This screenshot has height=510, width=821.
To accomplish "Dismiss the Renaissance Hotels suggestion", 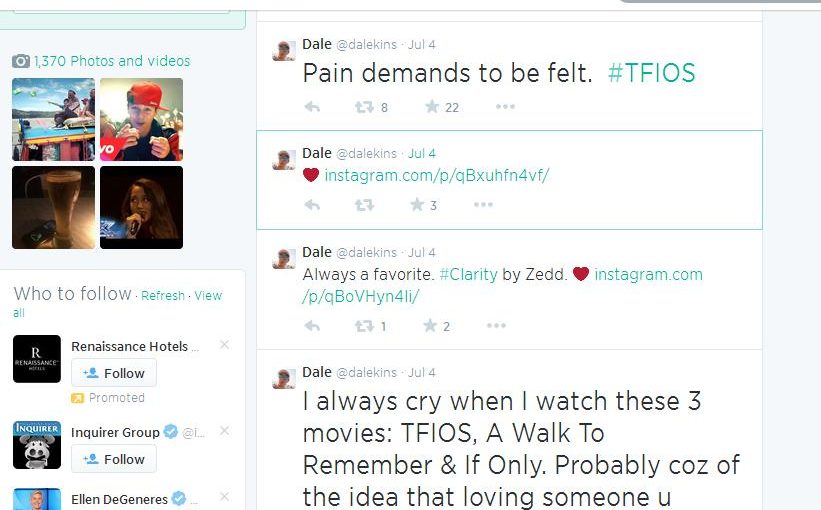I will pyautogui.click(x=225, y=345).
